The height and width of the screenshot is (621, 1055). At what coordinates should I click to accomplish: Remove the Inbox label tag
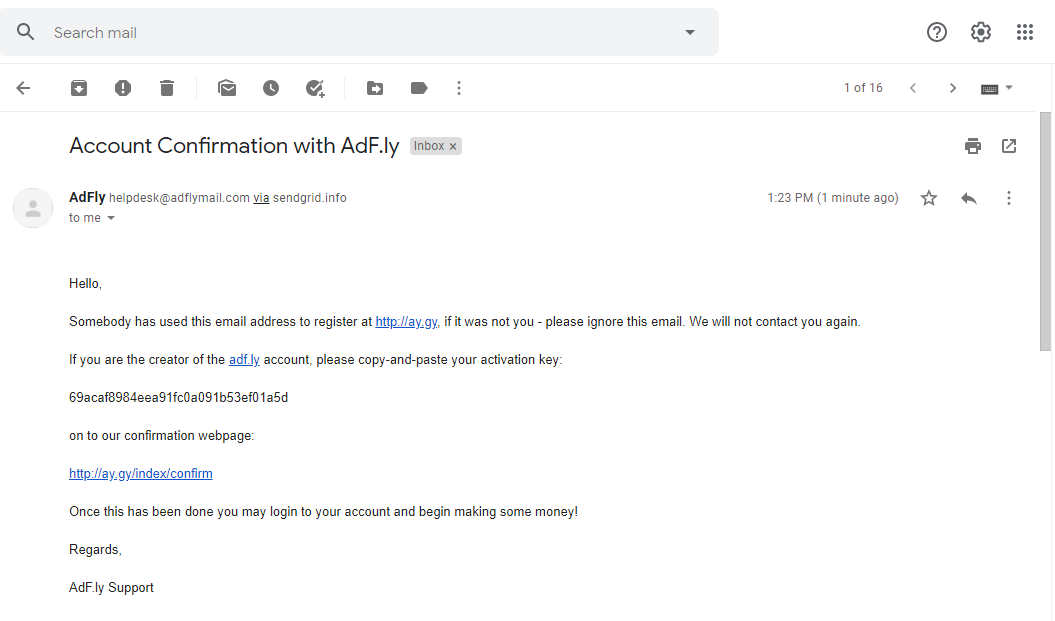point(453,147)
